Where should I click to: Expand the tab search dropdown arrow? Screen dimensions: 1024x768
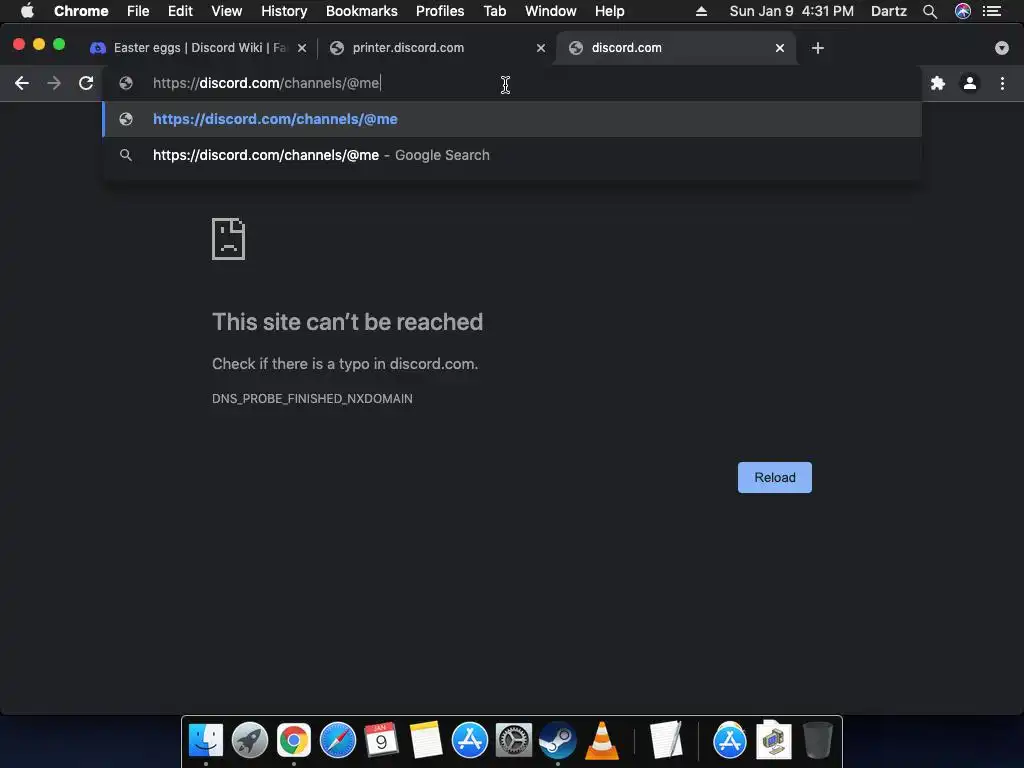click(1002, 48)
